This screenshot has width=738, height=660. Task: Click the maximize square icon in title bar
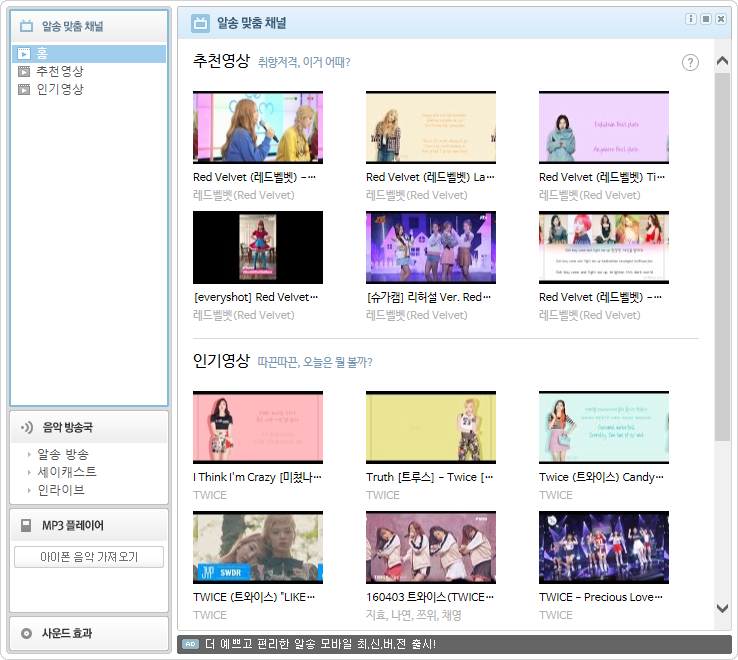pyautogui.click(x=706, y=19)
